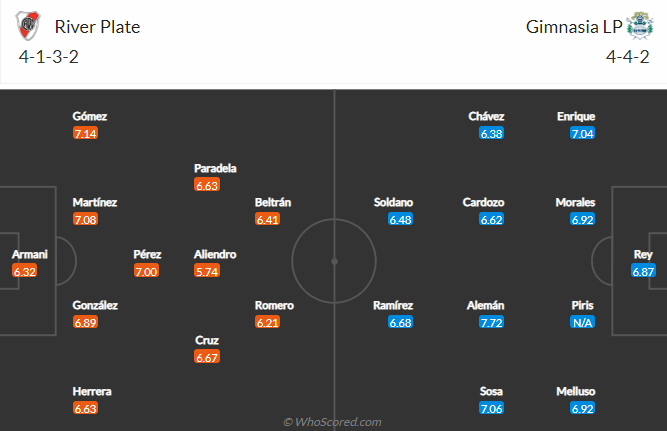Select Gómez's 7.14 rating badge
This screenshot has width=667, height=431.
point(85,134)
